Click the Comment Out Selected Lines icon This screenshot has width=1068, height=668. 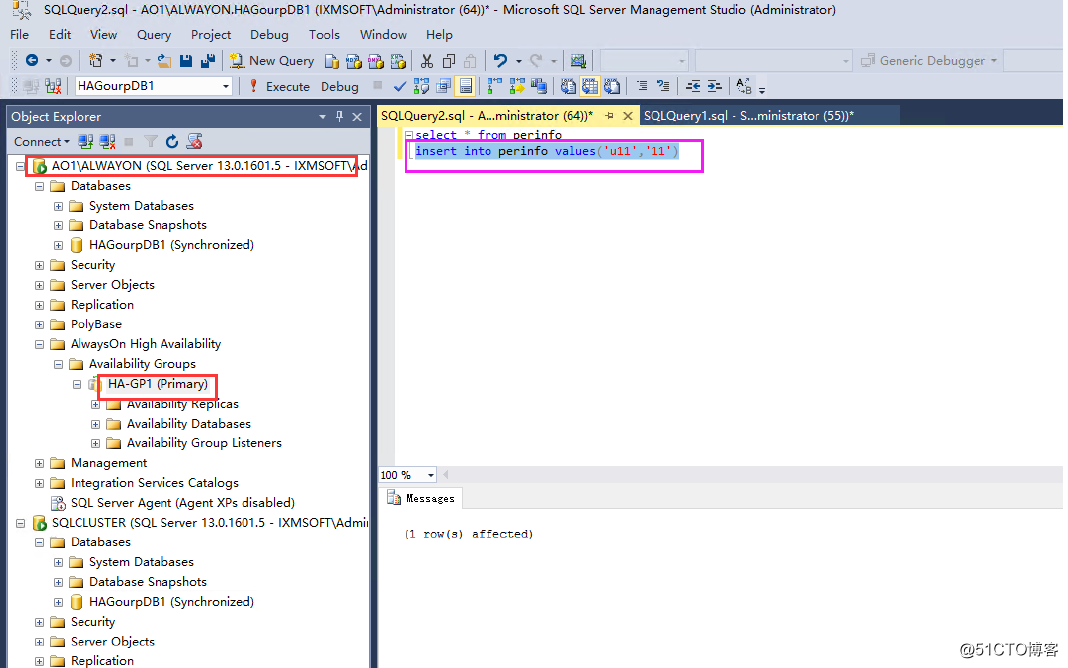[x=642, y=86]
